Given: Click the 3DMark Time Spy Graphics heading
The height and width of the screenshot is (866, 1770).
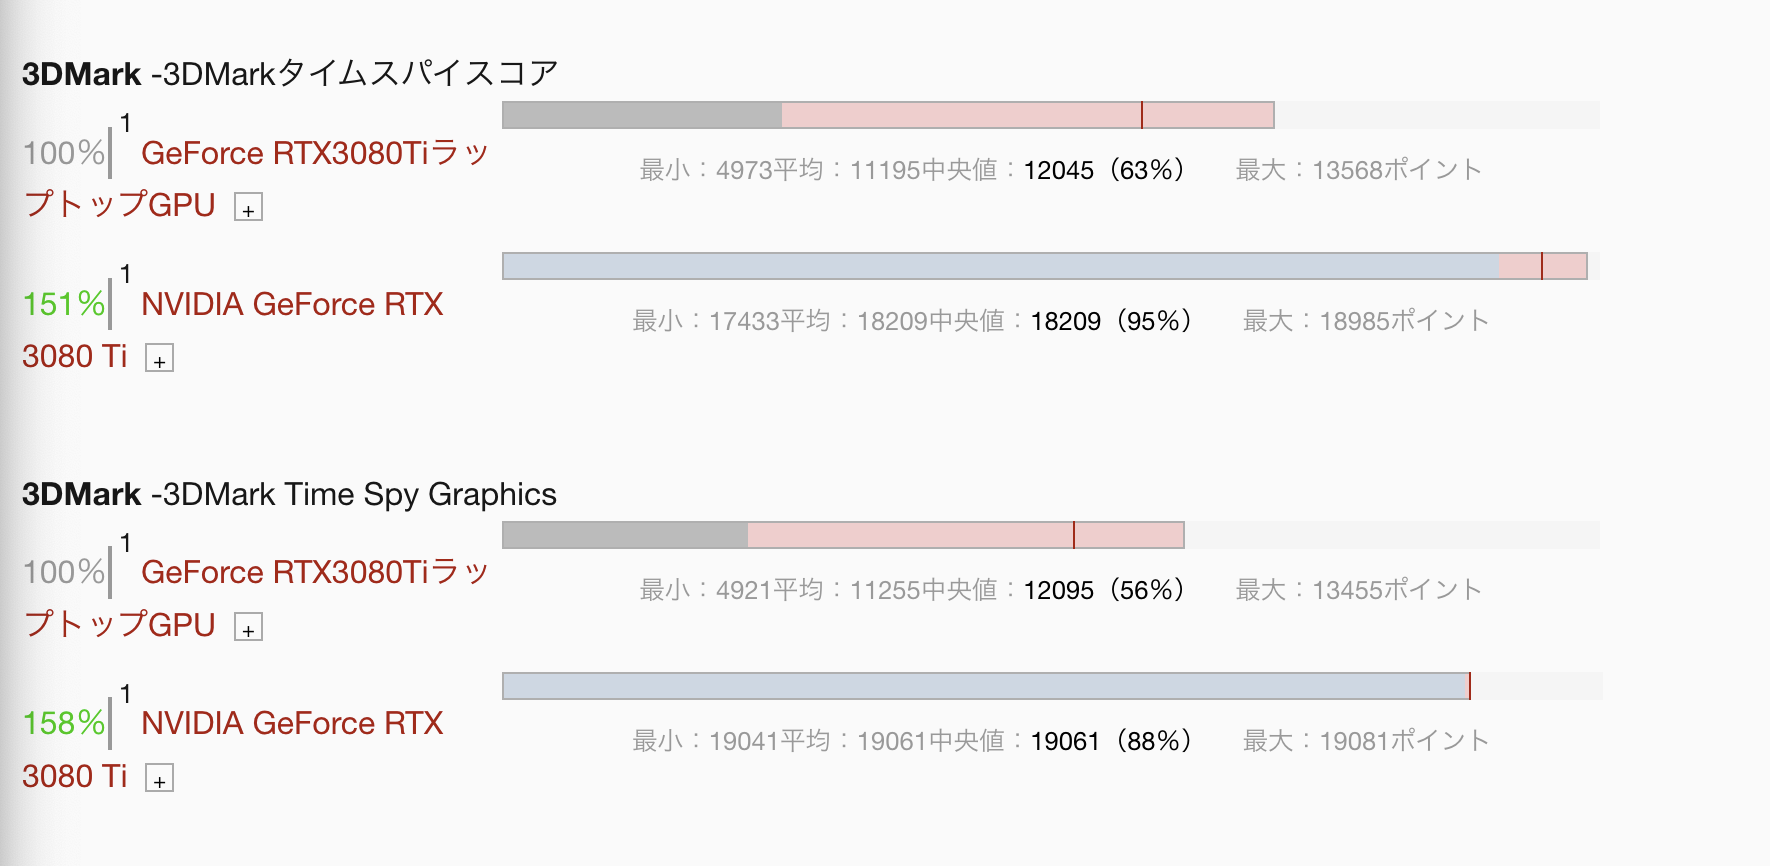Looking at the screenshot, I should tap(289, 494).
